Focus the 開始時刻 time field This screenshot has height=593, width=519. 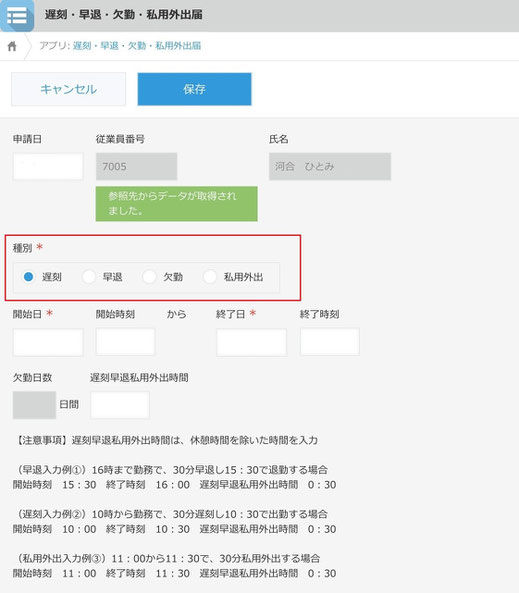126,342
